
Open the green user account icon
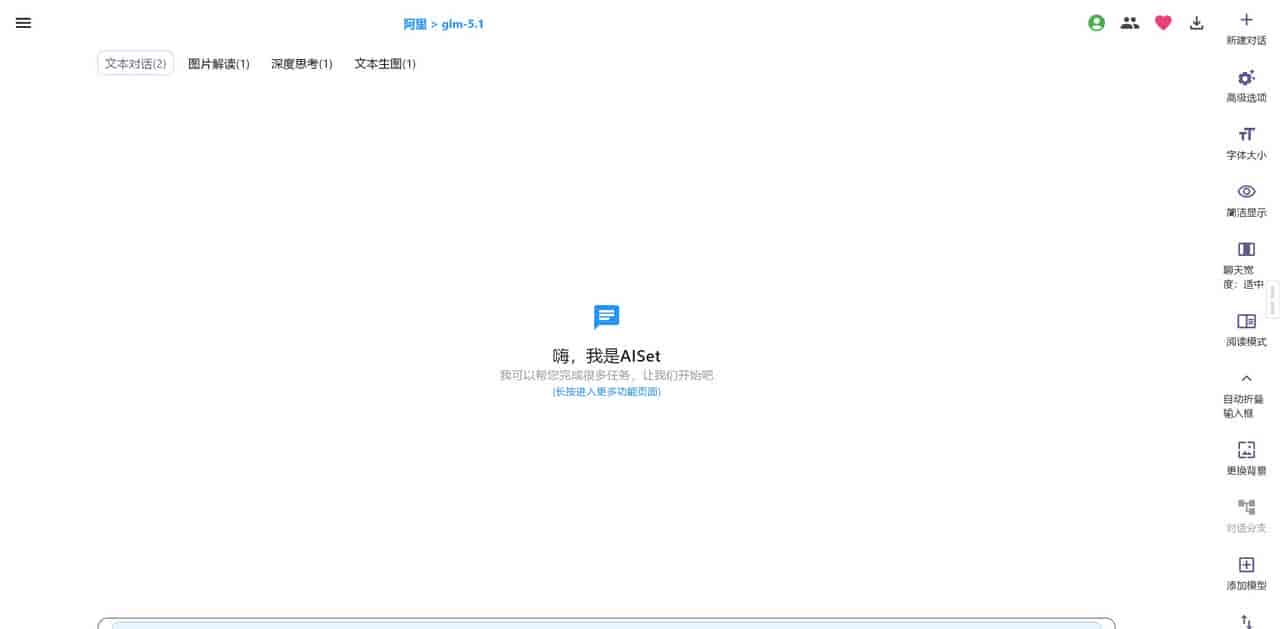1096,23
